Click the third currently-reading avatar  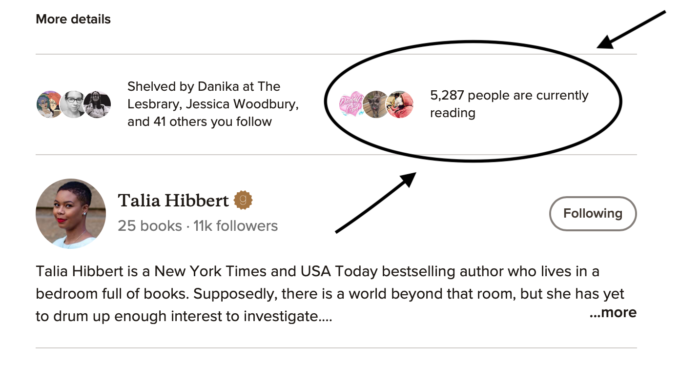tap(400, 104)
